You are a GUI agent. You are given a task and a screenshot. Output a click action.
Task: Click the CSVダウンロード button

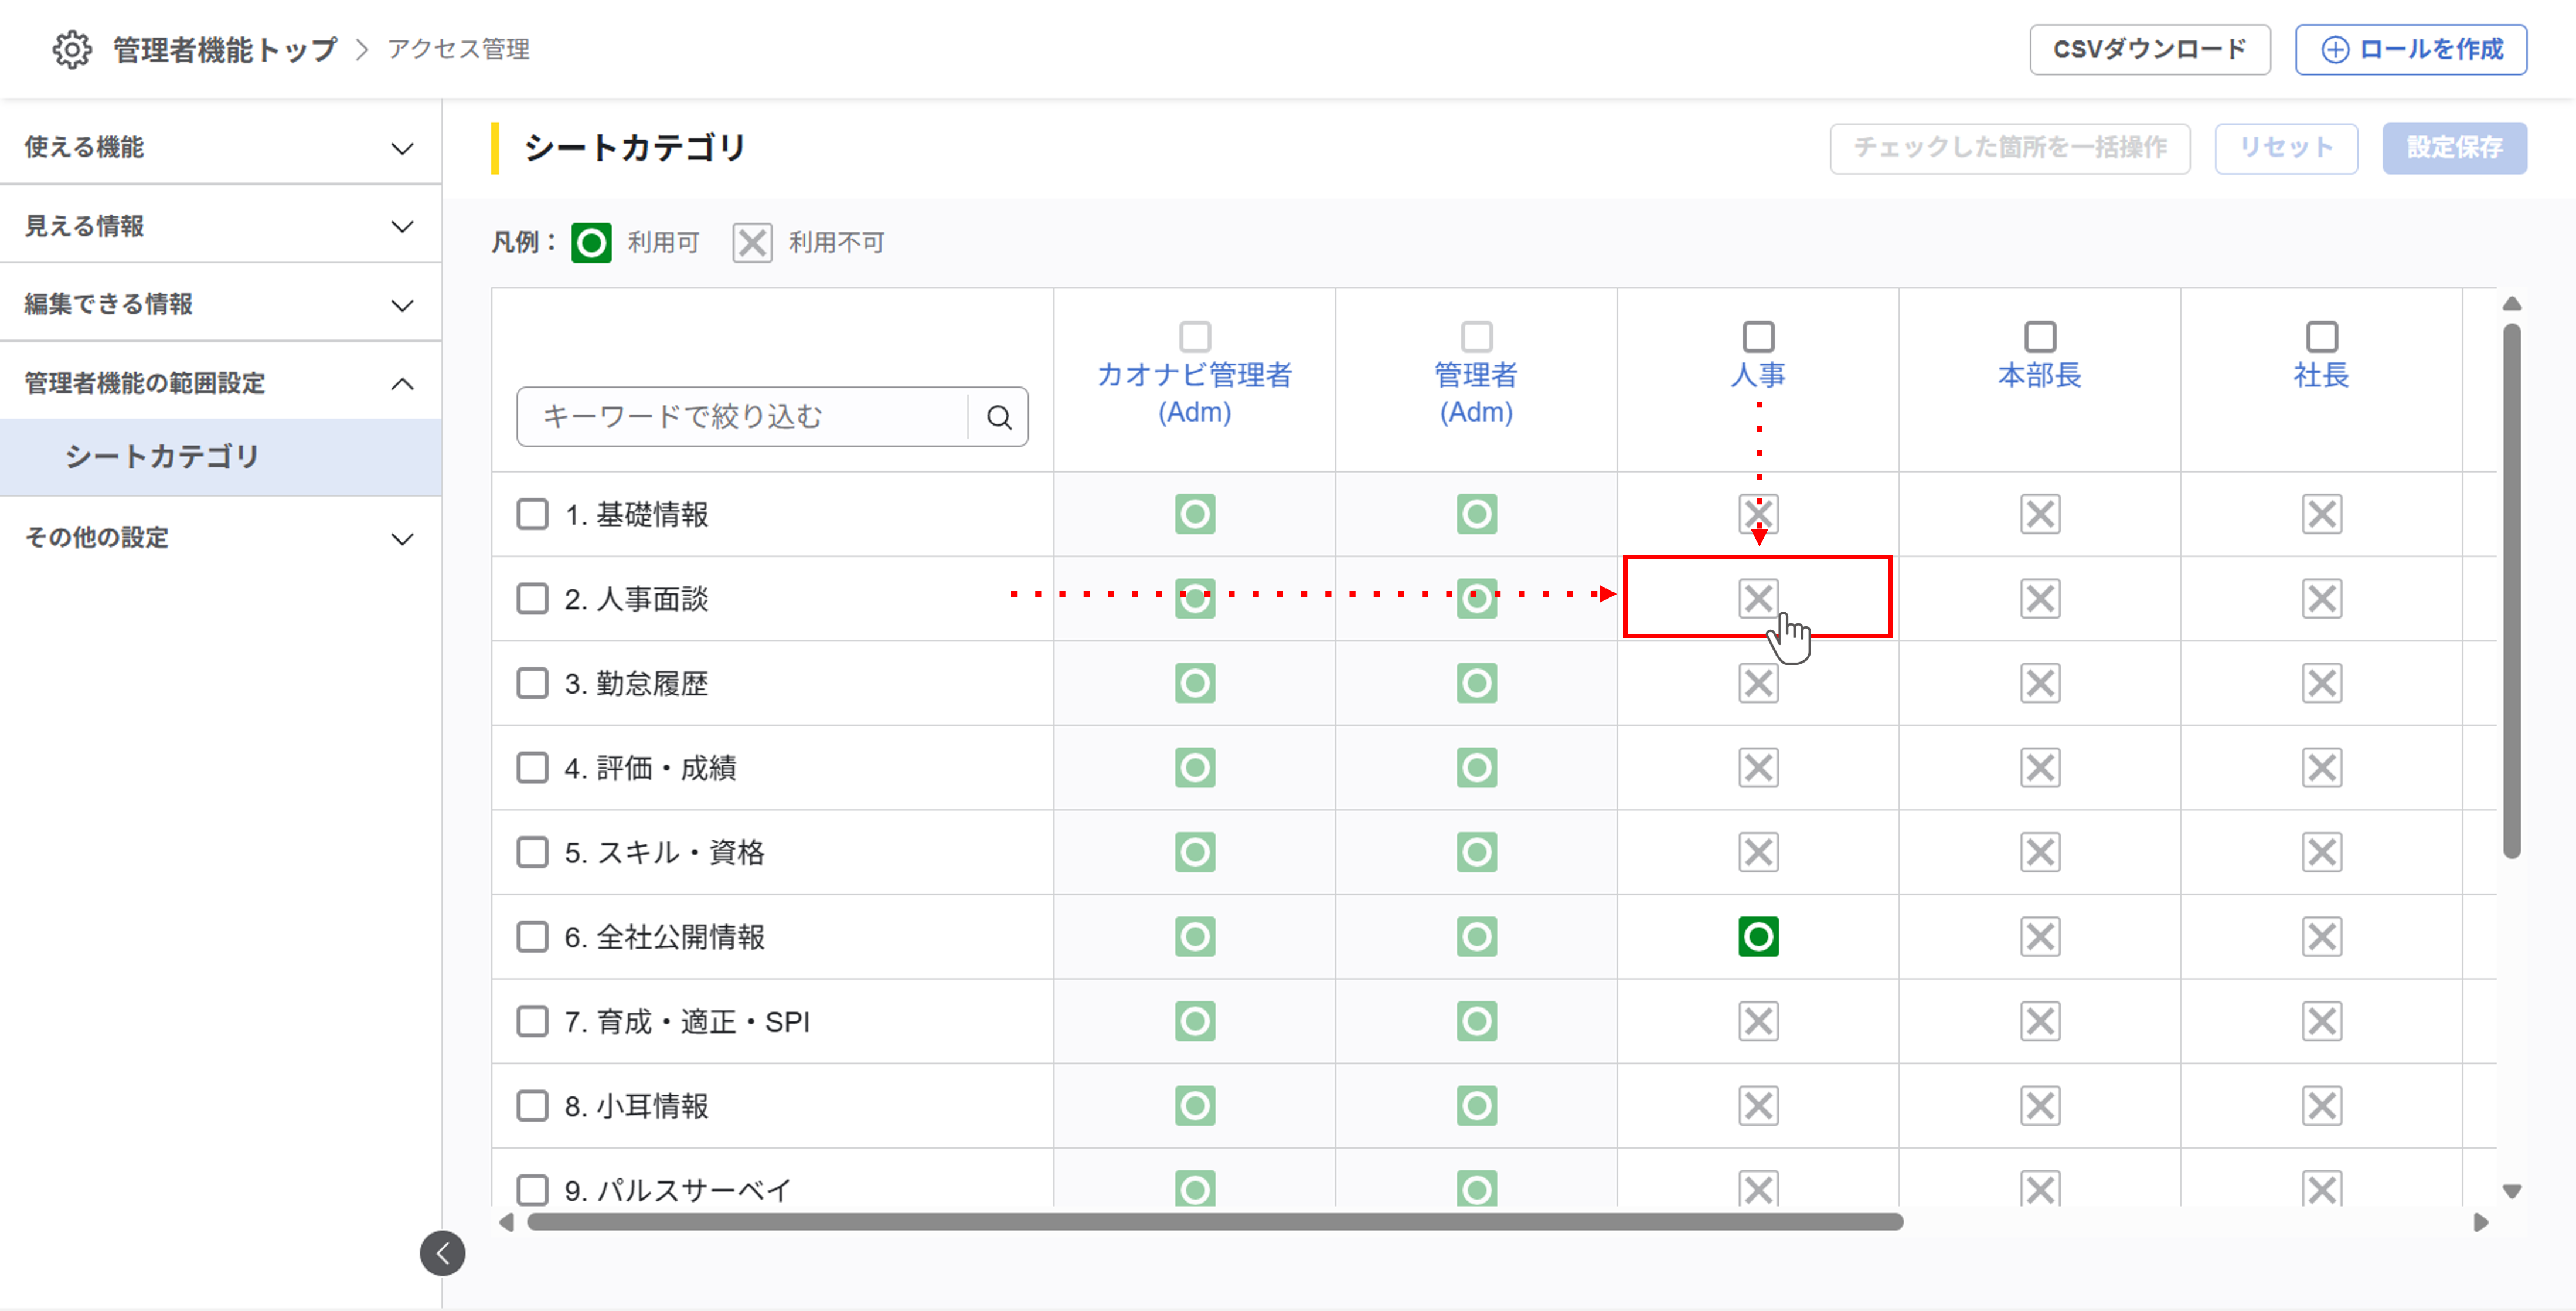(x=2149, y=50)
